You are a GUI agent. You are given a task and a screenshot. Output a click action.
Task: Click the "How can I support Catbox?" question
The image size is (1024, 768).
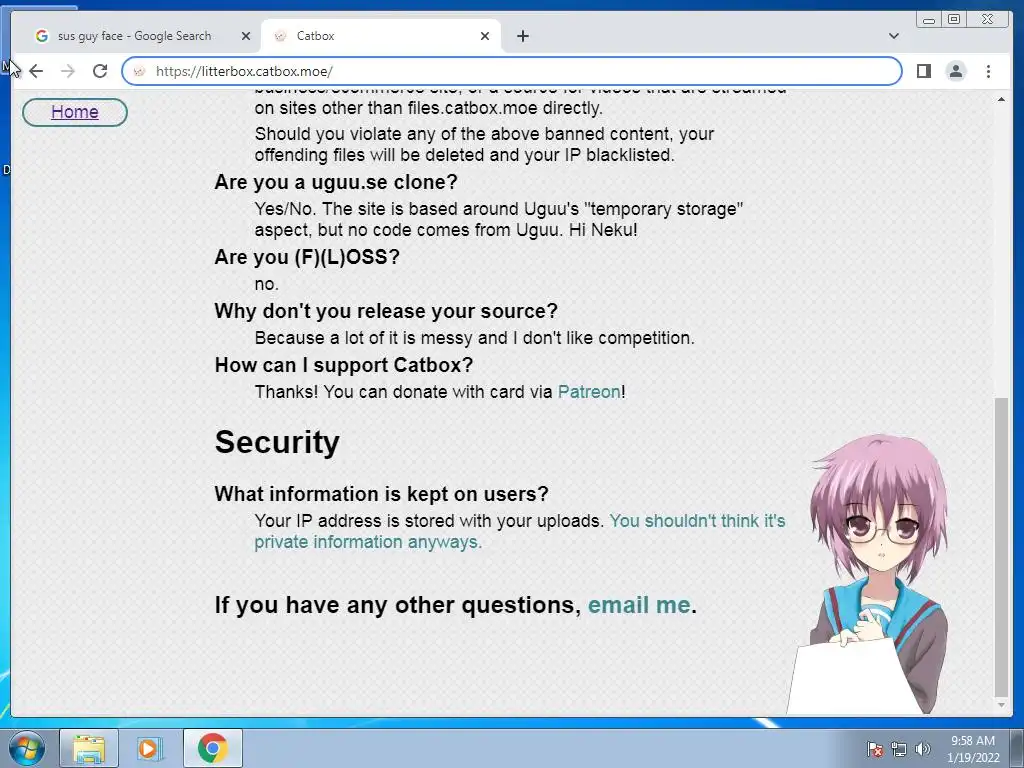344,365
